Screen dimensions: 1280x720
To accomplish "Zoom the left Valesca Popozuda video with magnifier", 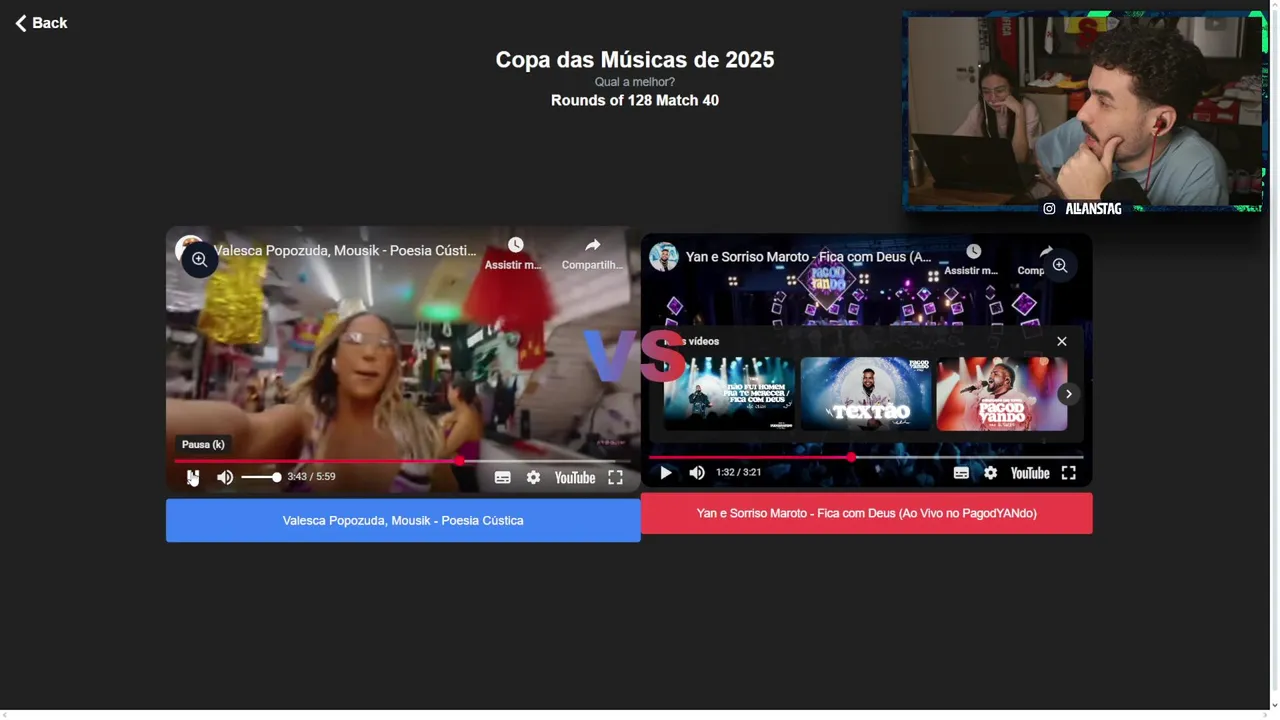I will [199, 260].
